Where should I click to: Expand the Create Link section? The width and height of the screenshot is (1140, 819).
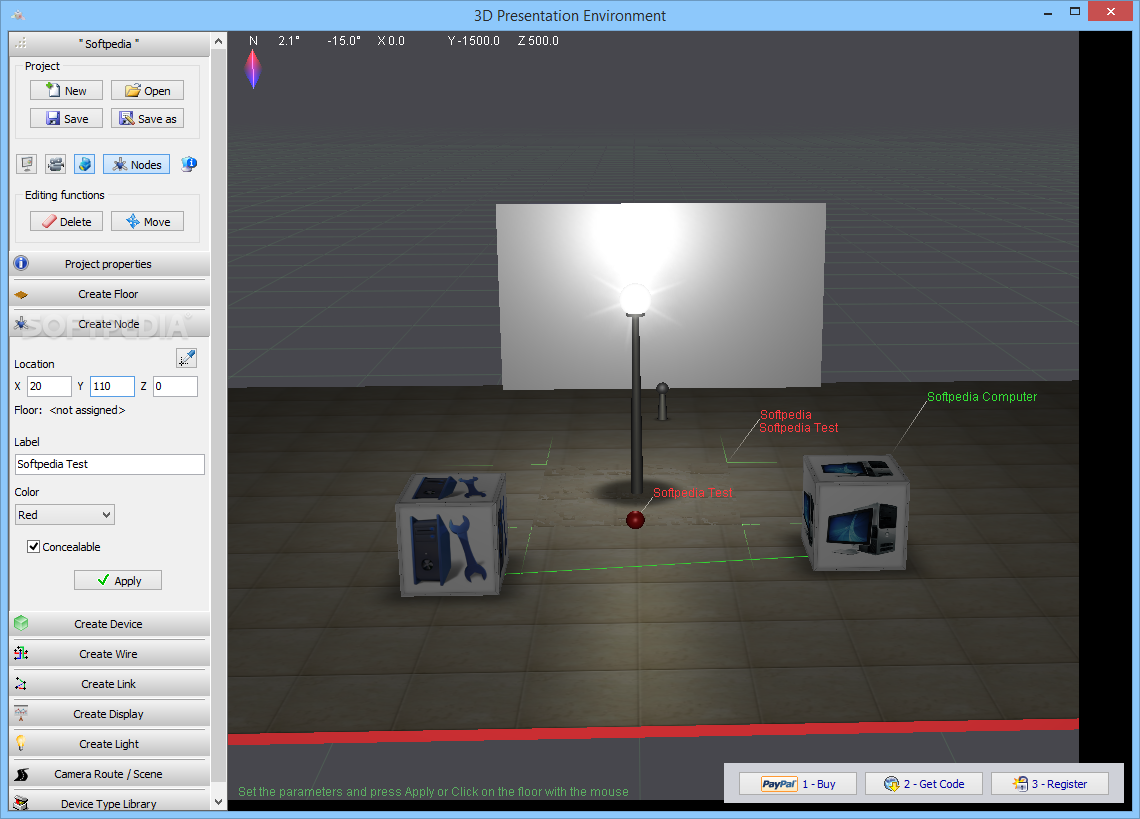109,684
